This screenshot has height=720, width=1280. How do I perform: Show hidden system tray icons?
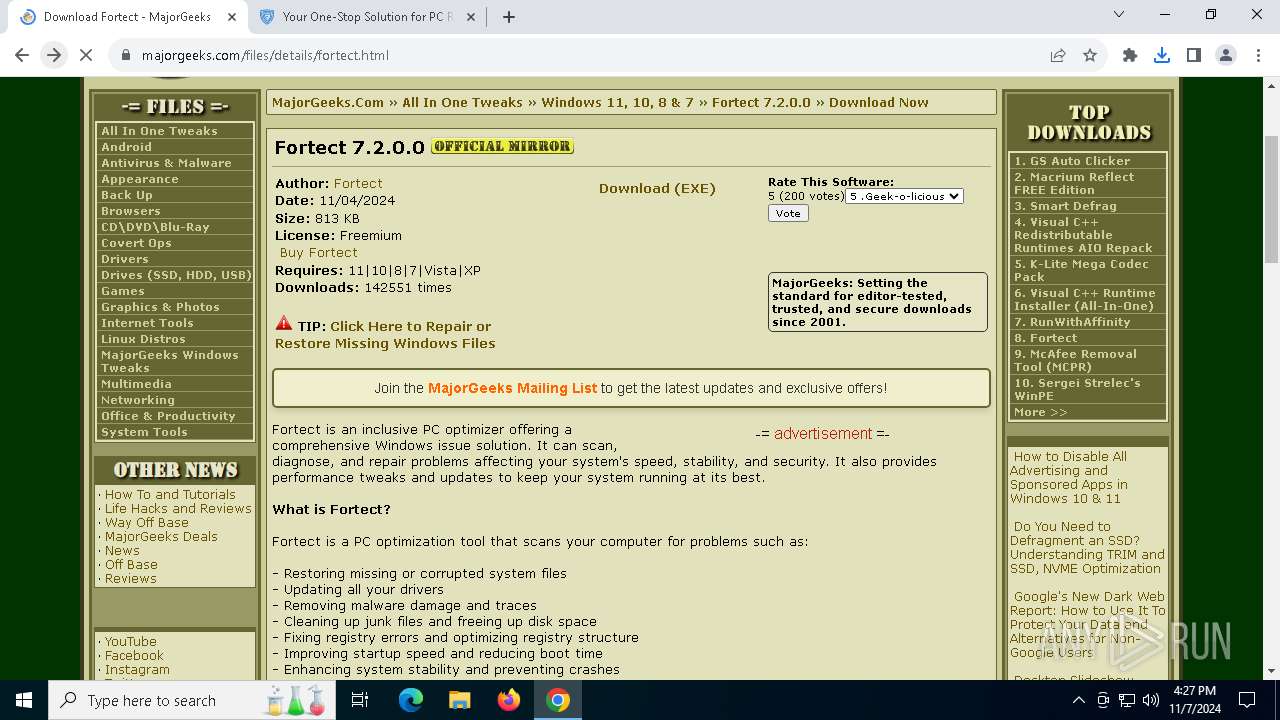click(x=1078, y=700)
